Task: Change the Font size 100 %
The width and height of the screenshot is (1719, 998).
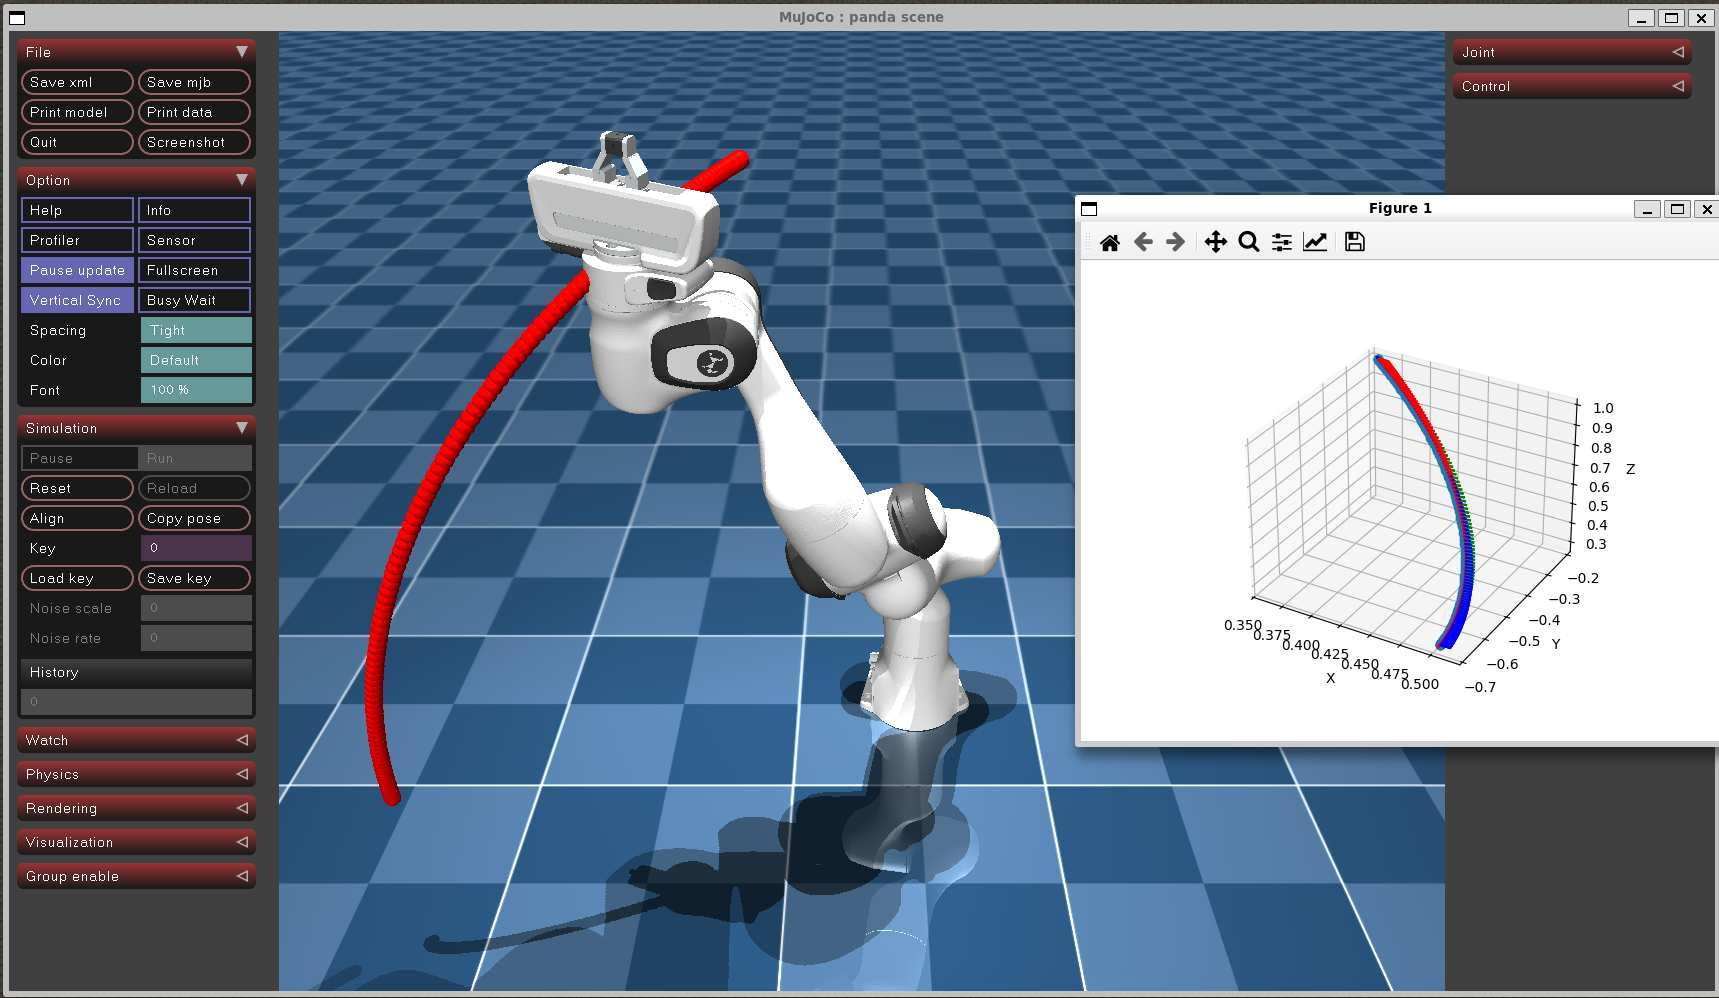Action: (x=196, y=390)
